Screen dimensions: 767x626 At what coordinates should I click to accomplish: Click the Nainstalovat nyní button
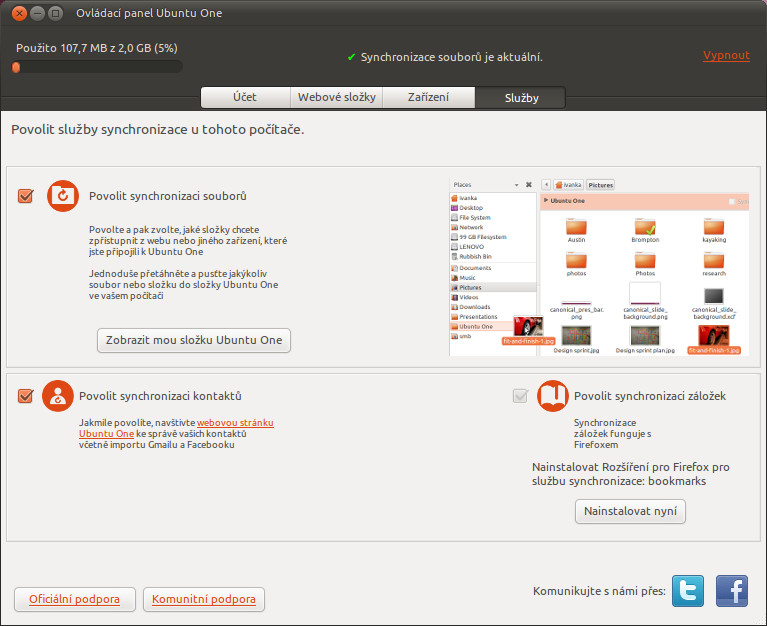click(x=630, y=512)
